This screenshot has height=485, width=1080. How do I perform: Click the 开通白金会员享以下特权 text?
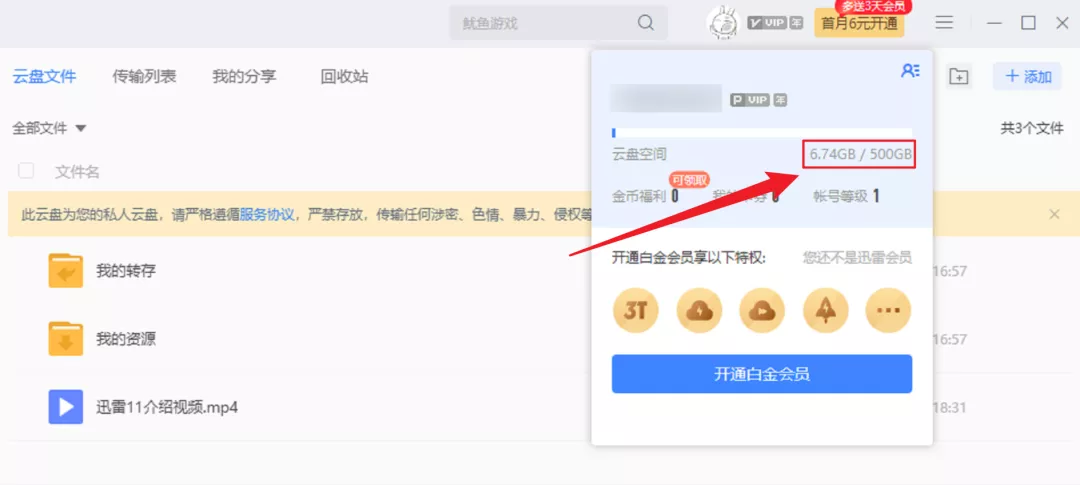click(x=689, y=258)
